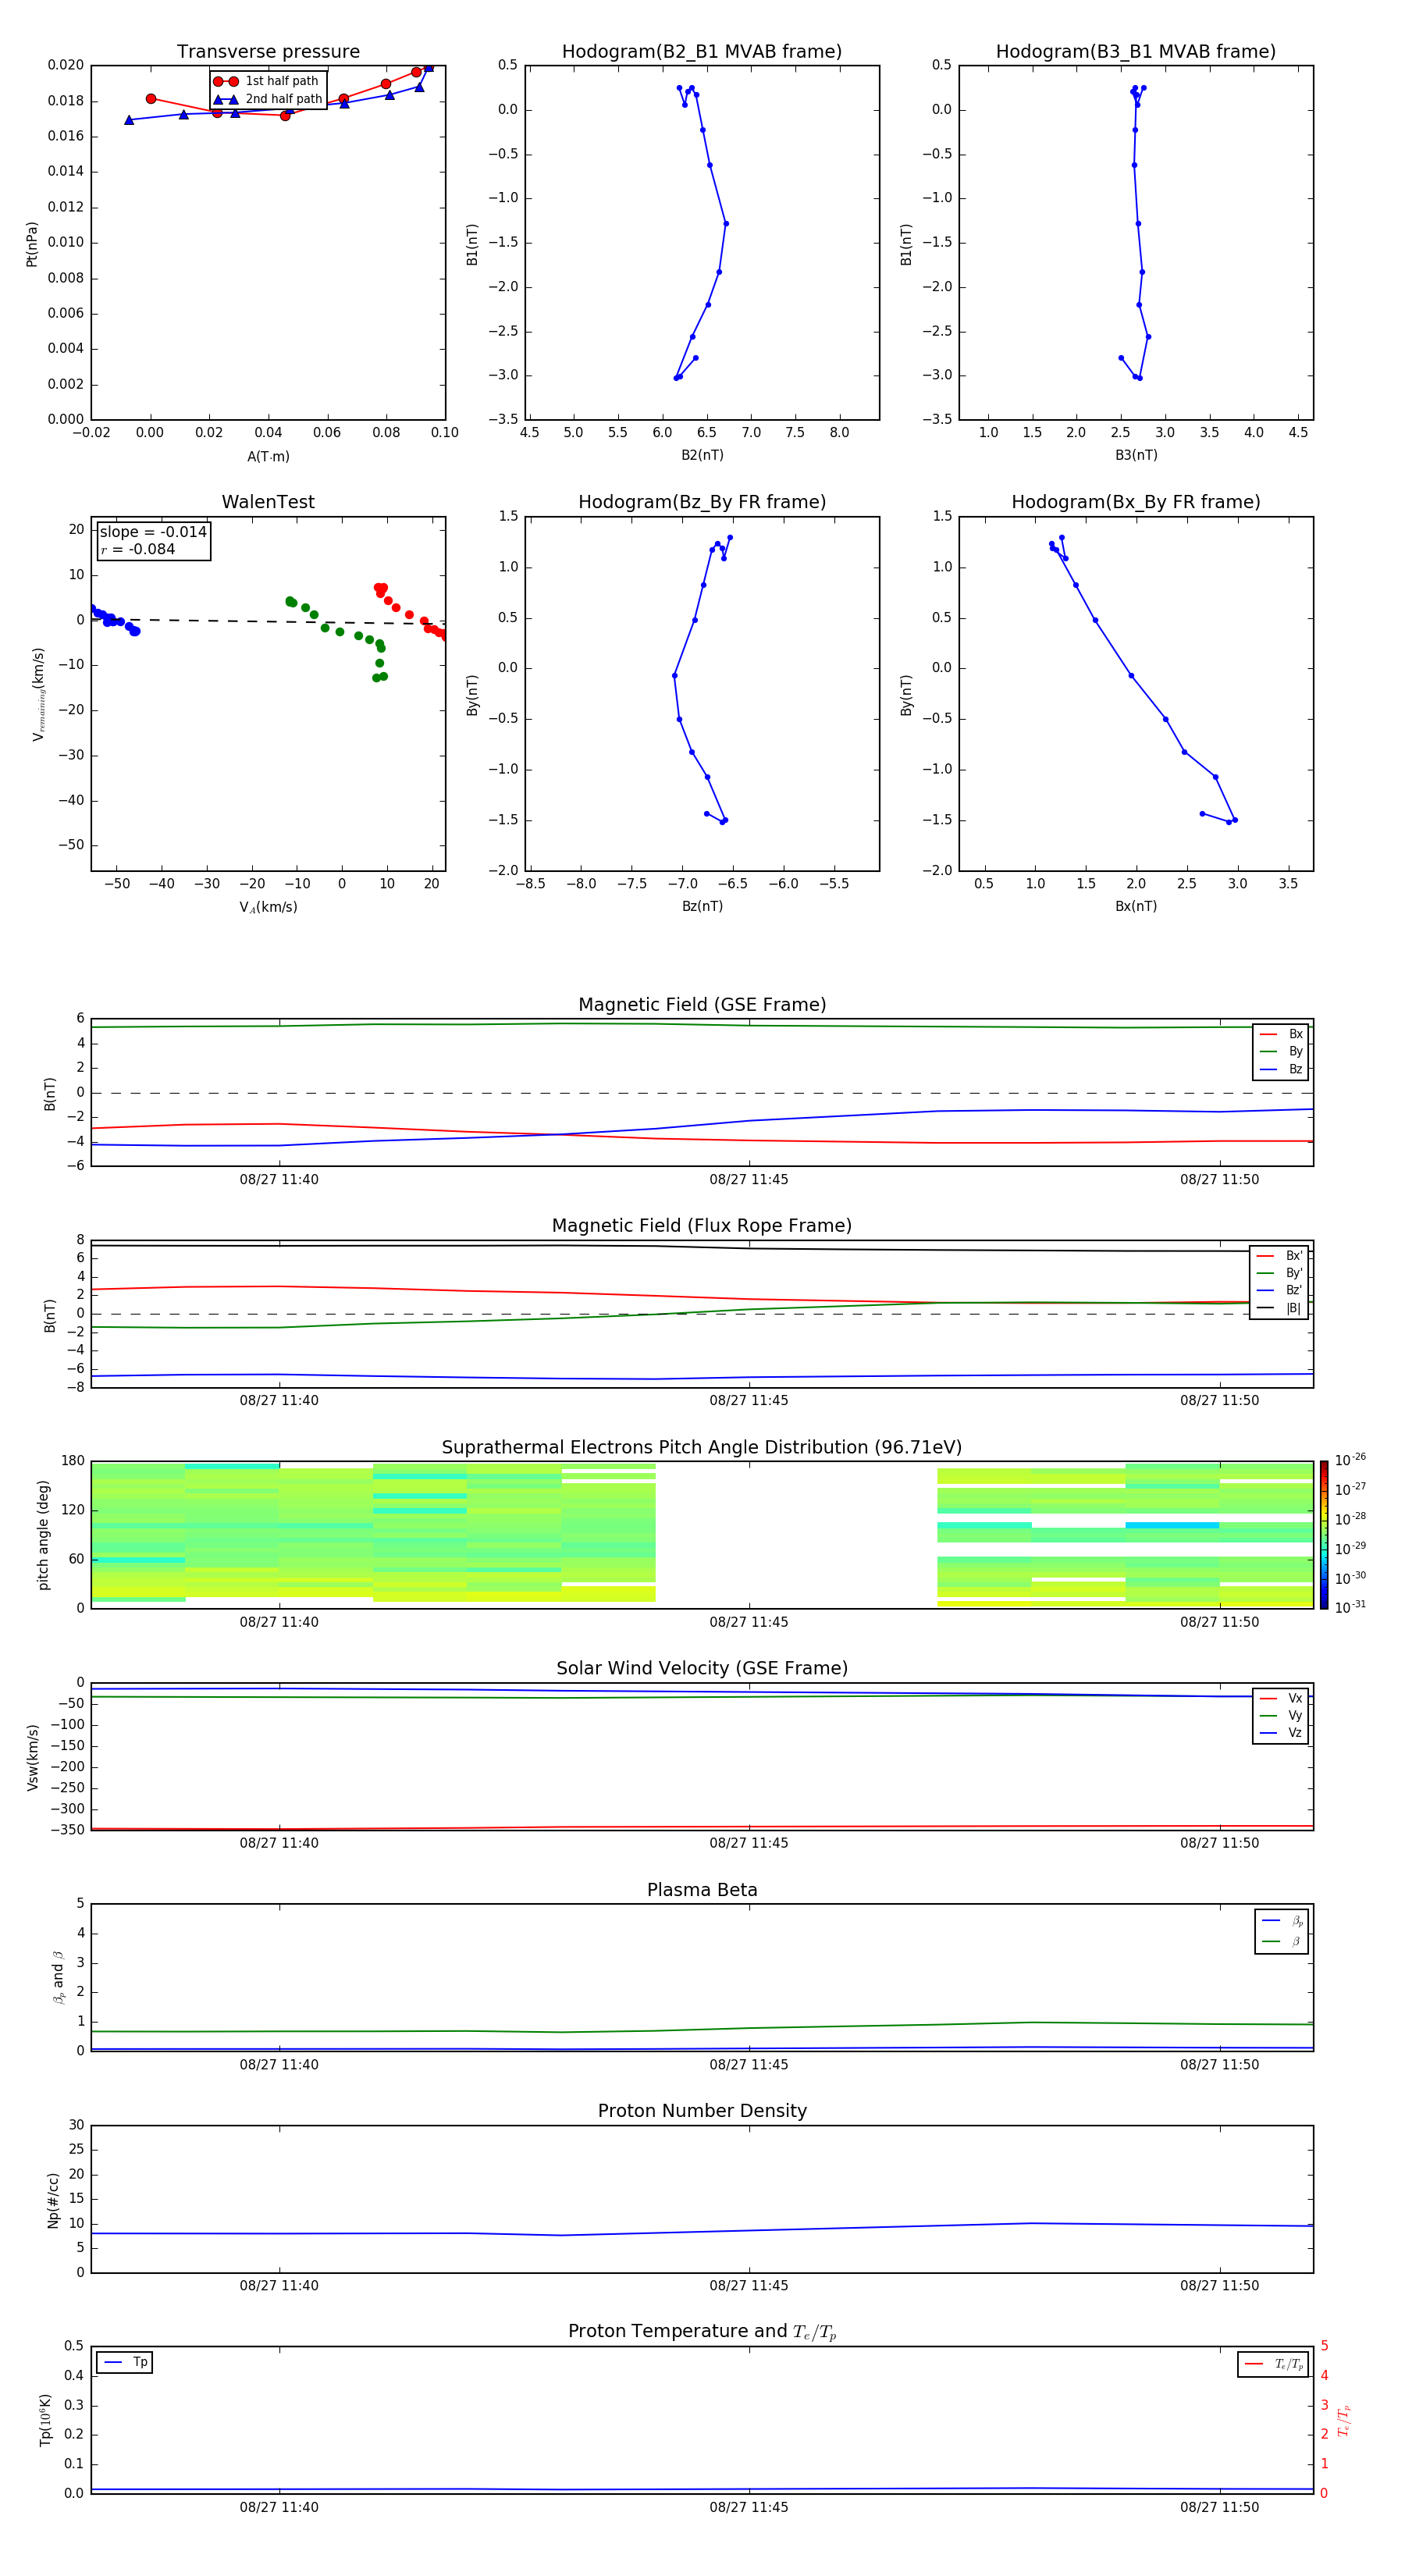Click the 'V_A(km/s)' x-axis label
1405x2576 pixels.
(268, 907)
